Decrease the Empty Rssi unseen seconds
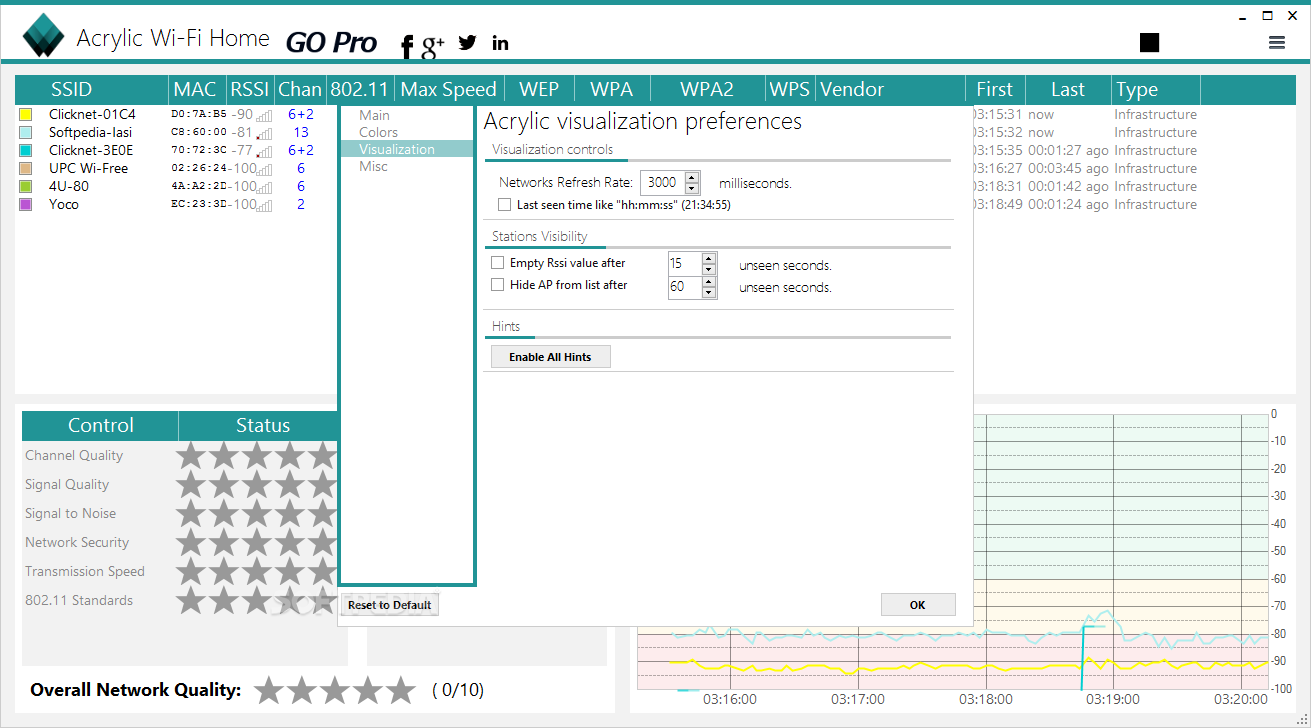1311x728 pixels. click(x=709, y=269)
